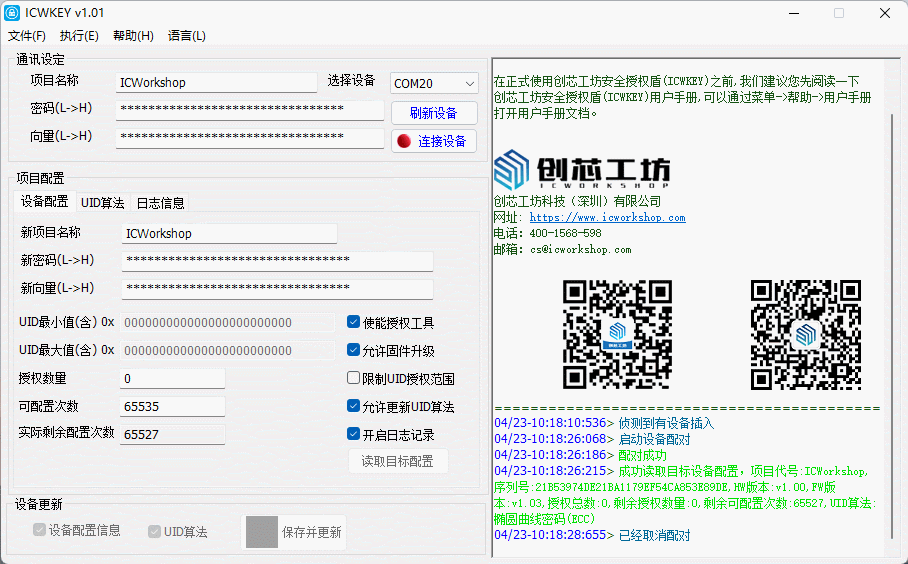
Task: Click the 项目名称 input field
Action: click(216, 82)
